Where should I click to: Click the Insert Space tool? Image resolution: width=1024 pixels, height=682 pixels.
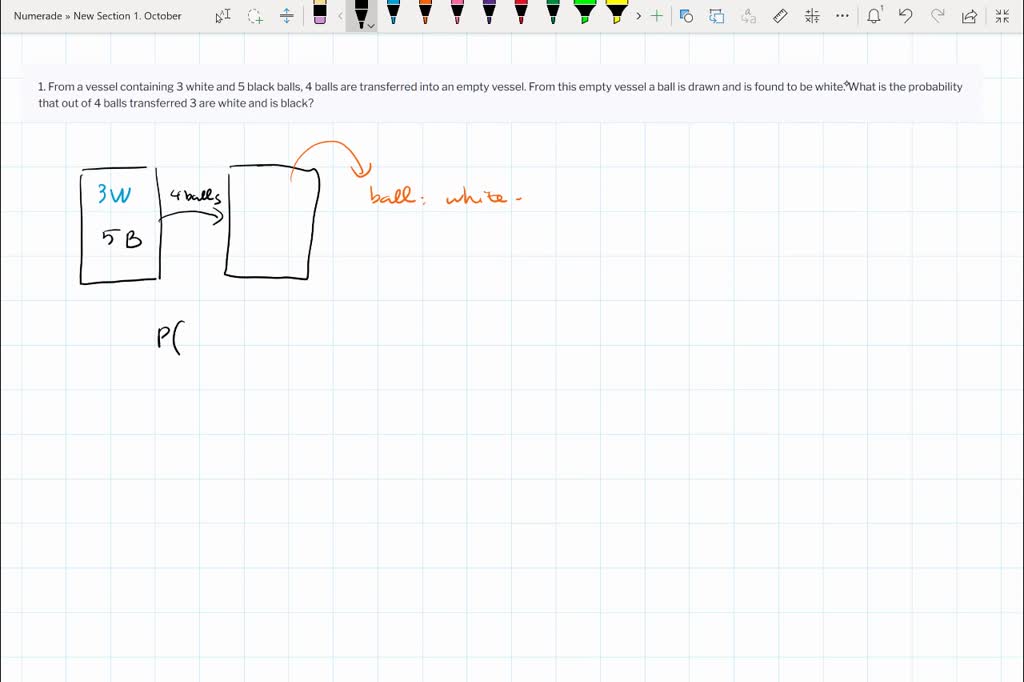coord(287,16)
